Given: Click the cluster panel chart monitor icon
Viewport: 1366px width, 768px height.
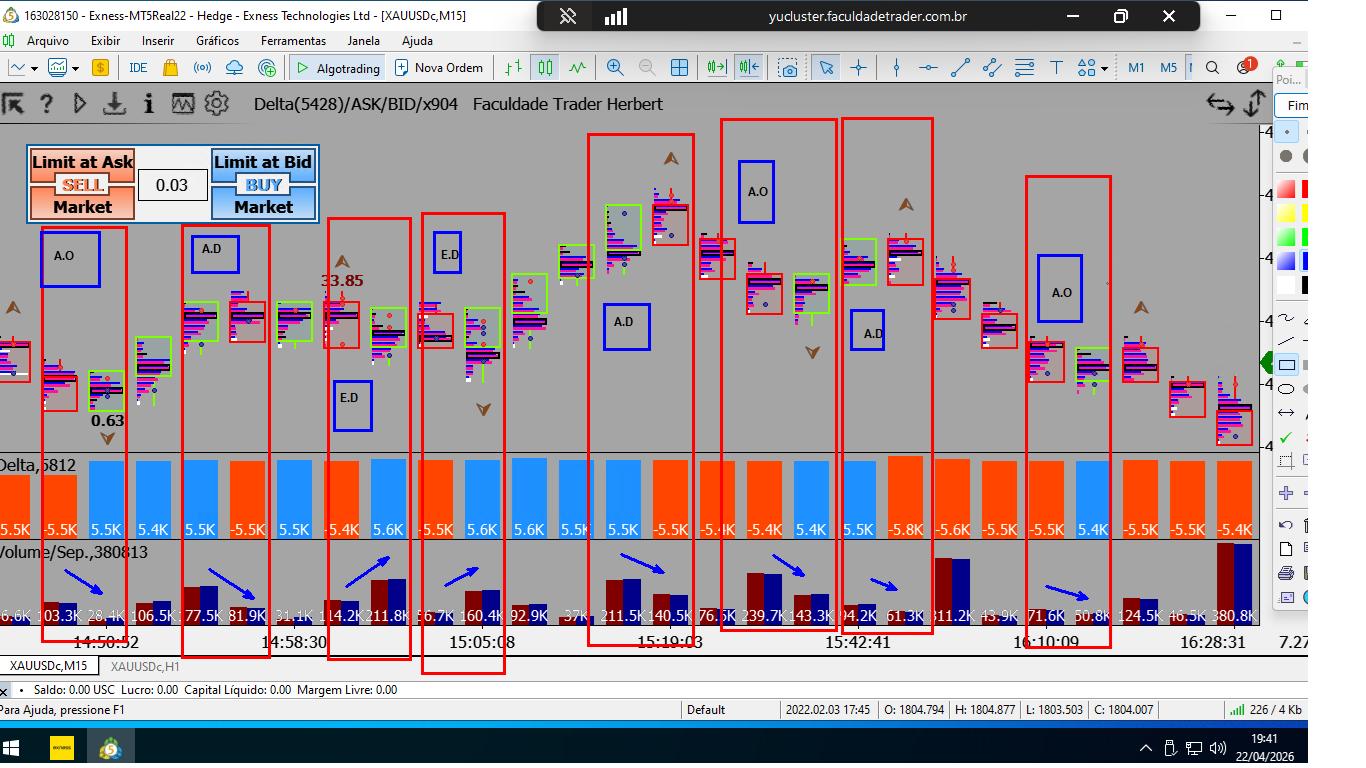Looking at the screenshot, I should point(182,104).
